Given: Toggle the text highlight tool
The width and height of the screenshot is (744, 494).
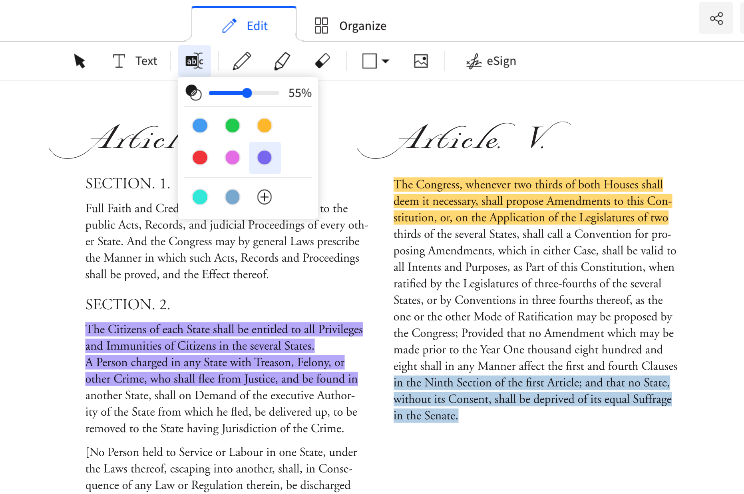Looking at the screenshot, I should (x=195, y=61).
